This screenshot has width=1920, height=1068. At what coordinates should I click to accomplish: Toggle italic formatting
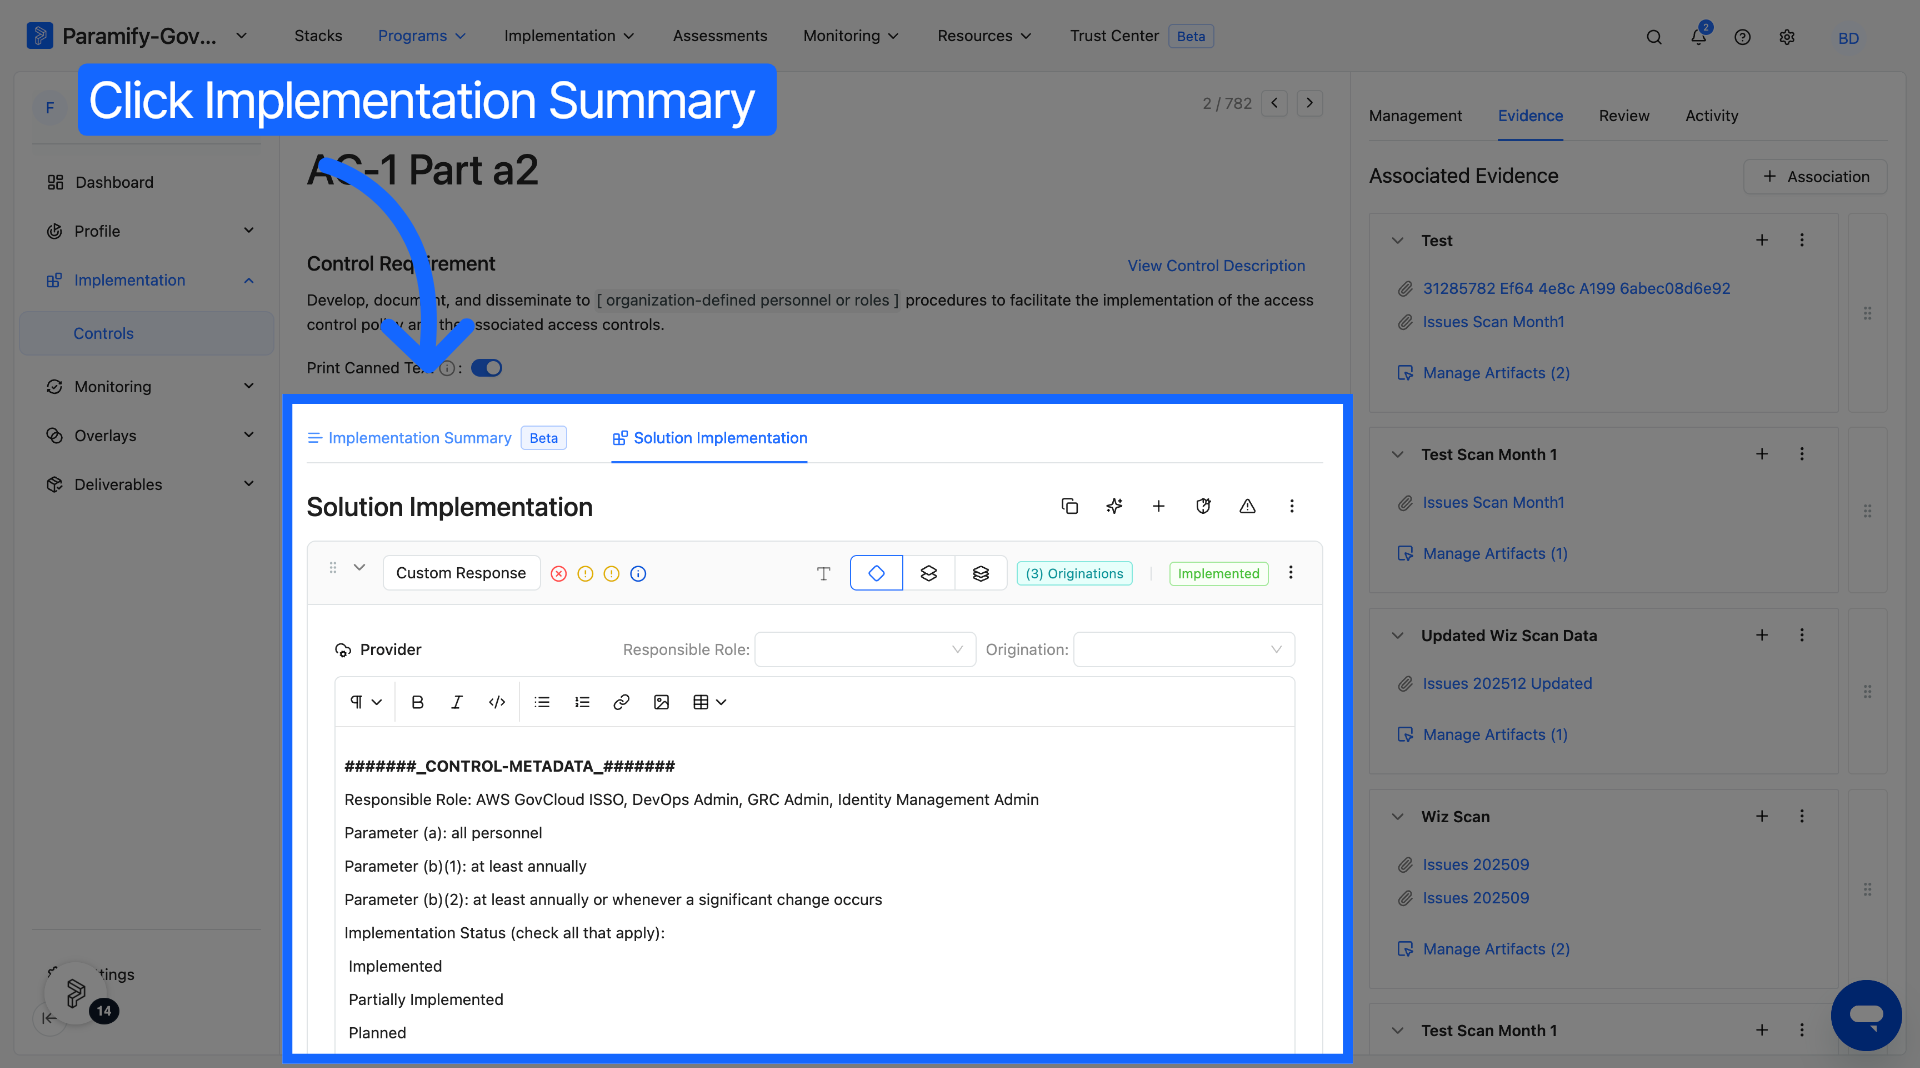pyautogui.click(x=457, y=702)
